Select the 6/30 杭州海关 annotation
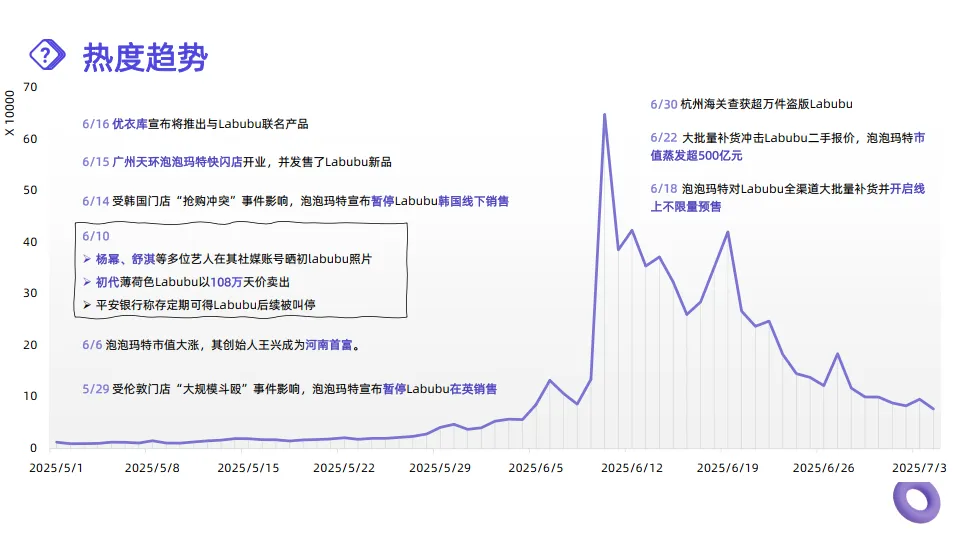Screen dimensions: 960x540 coord(751,104)
